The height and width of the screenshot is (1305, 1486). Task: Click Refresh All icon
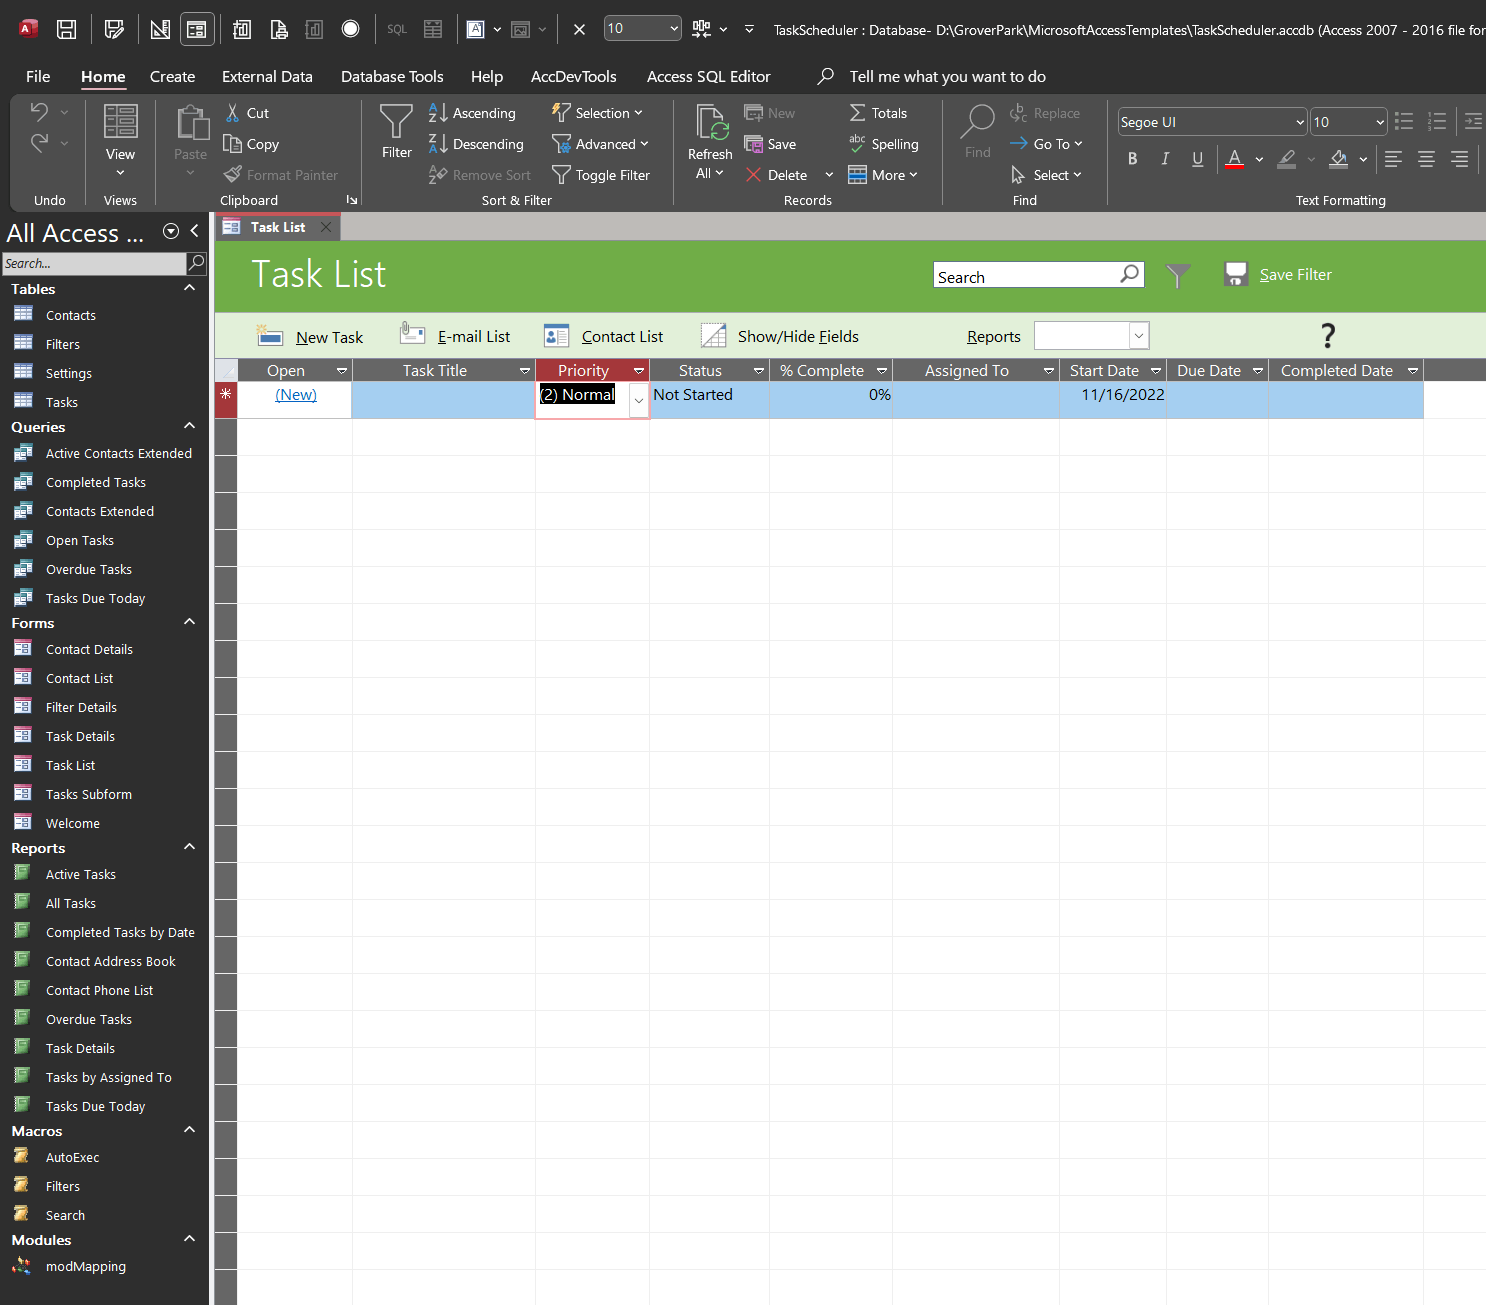pyautogui.click(x=711, y=124)
